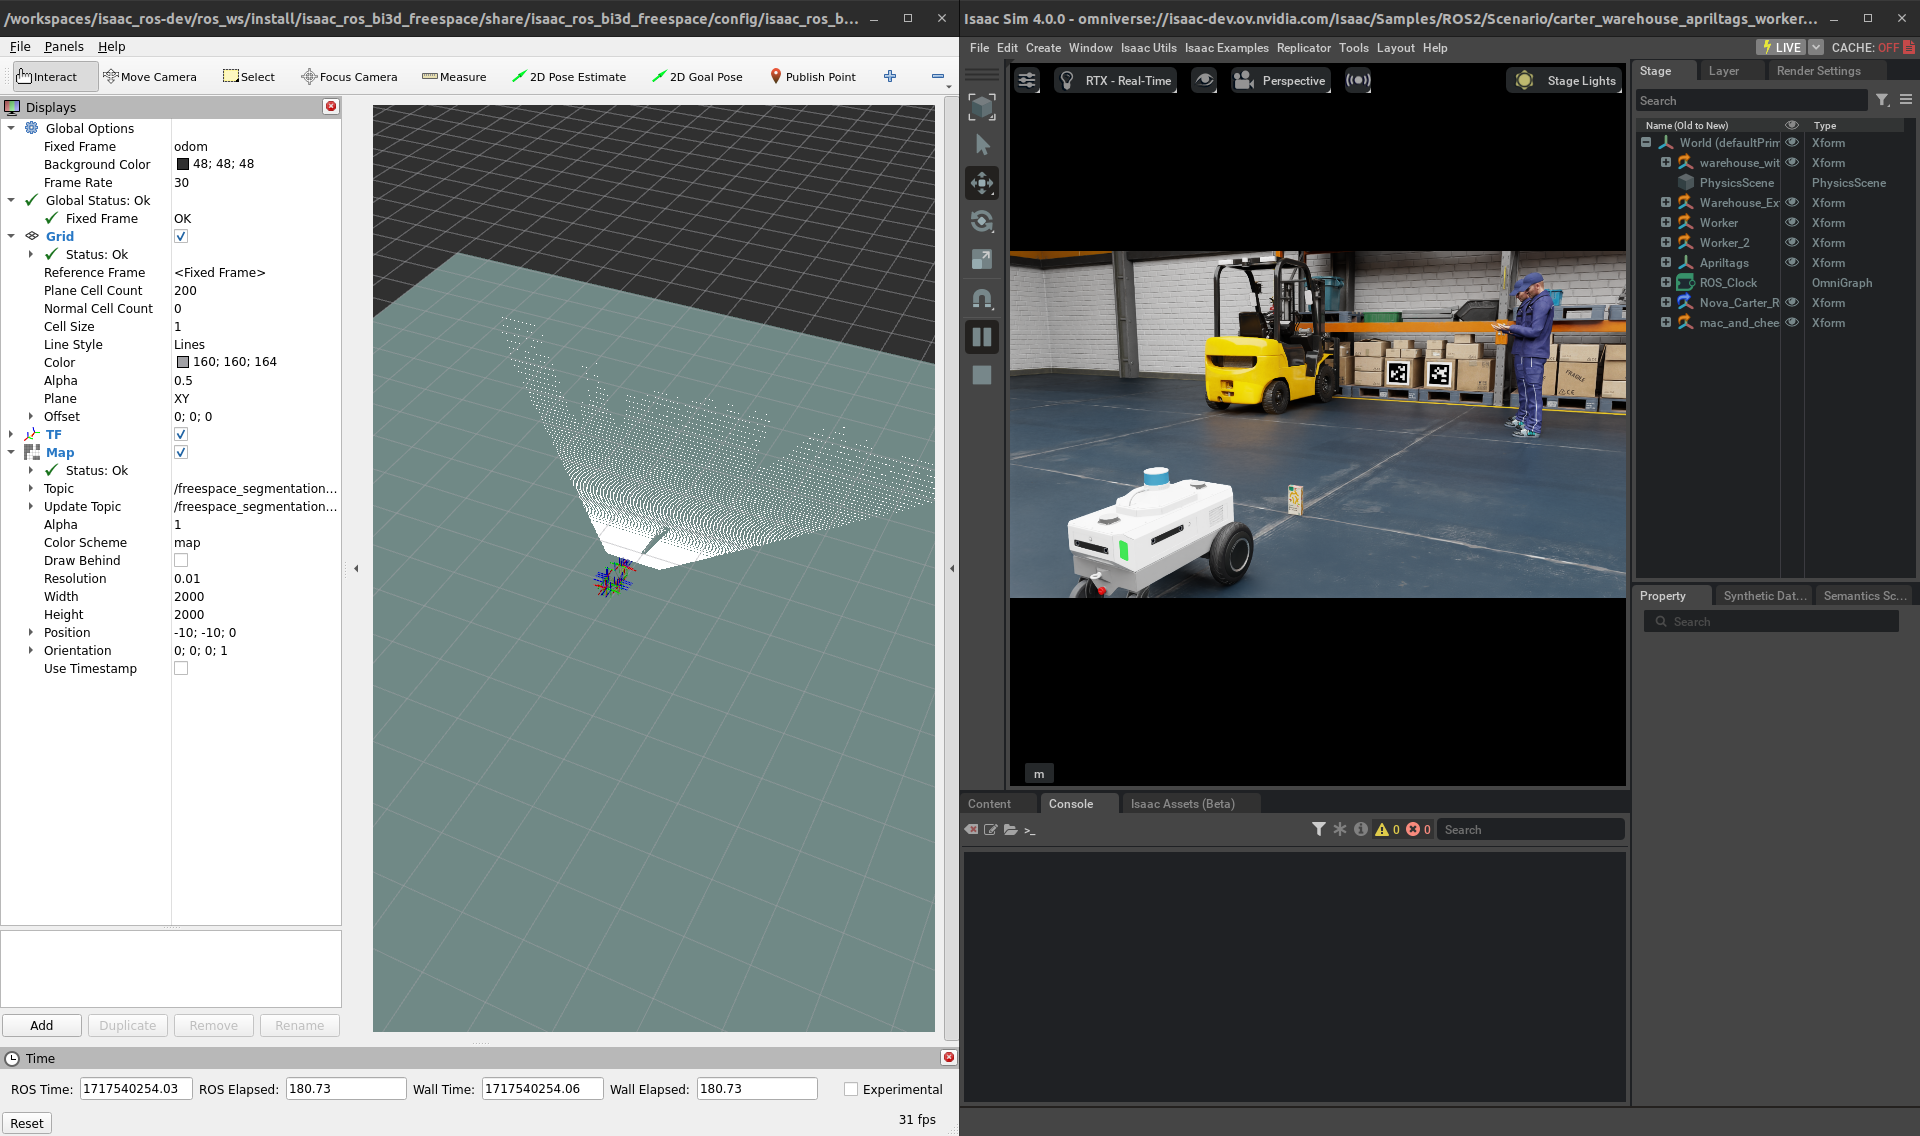Collapse the Global Options section
Screen dimensions: 1920x1136
click(x=11, y=128)
